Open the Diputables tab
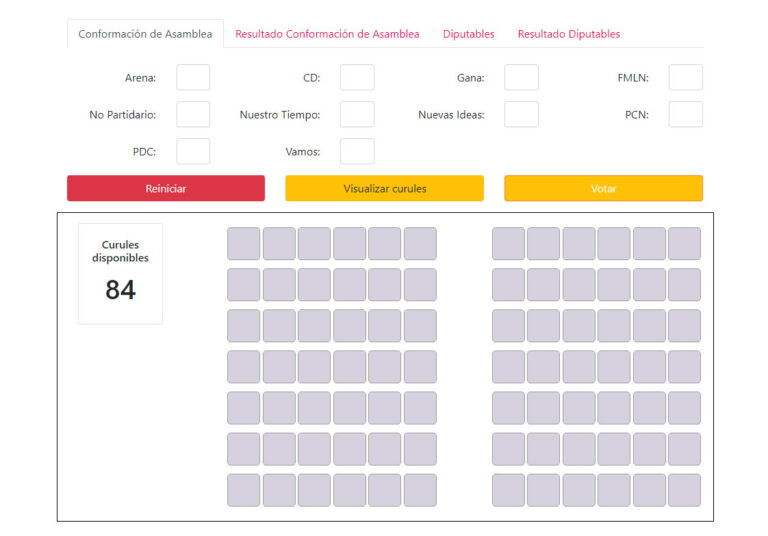768x536 pixels. tap(468, 34)
